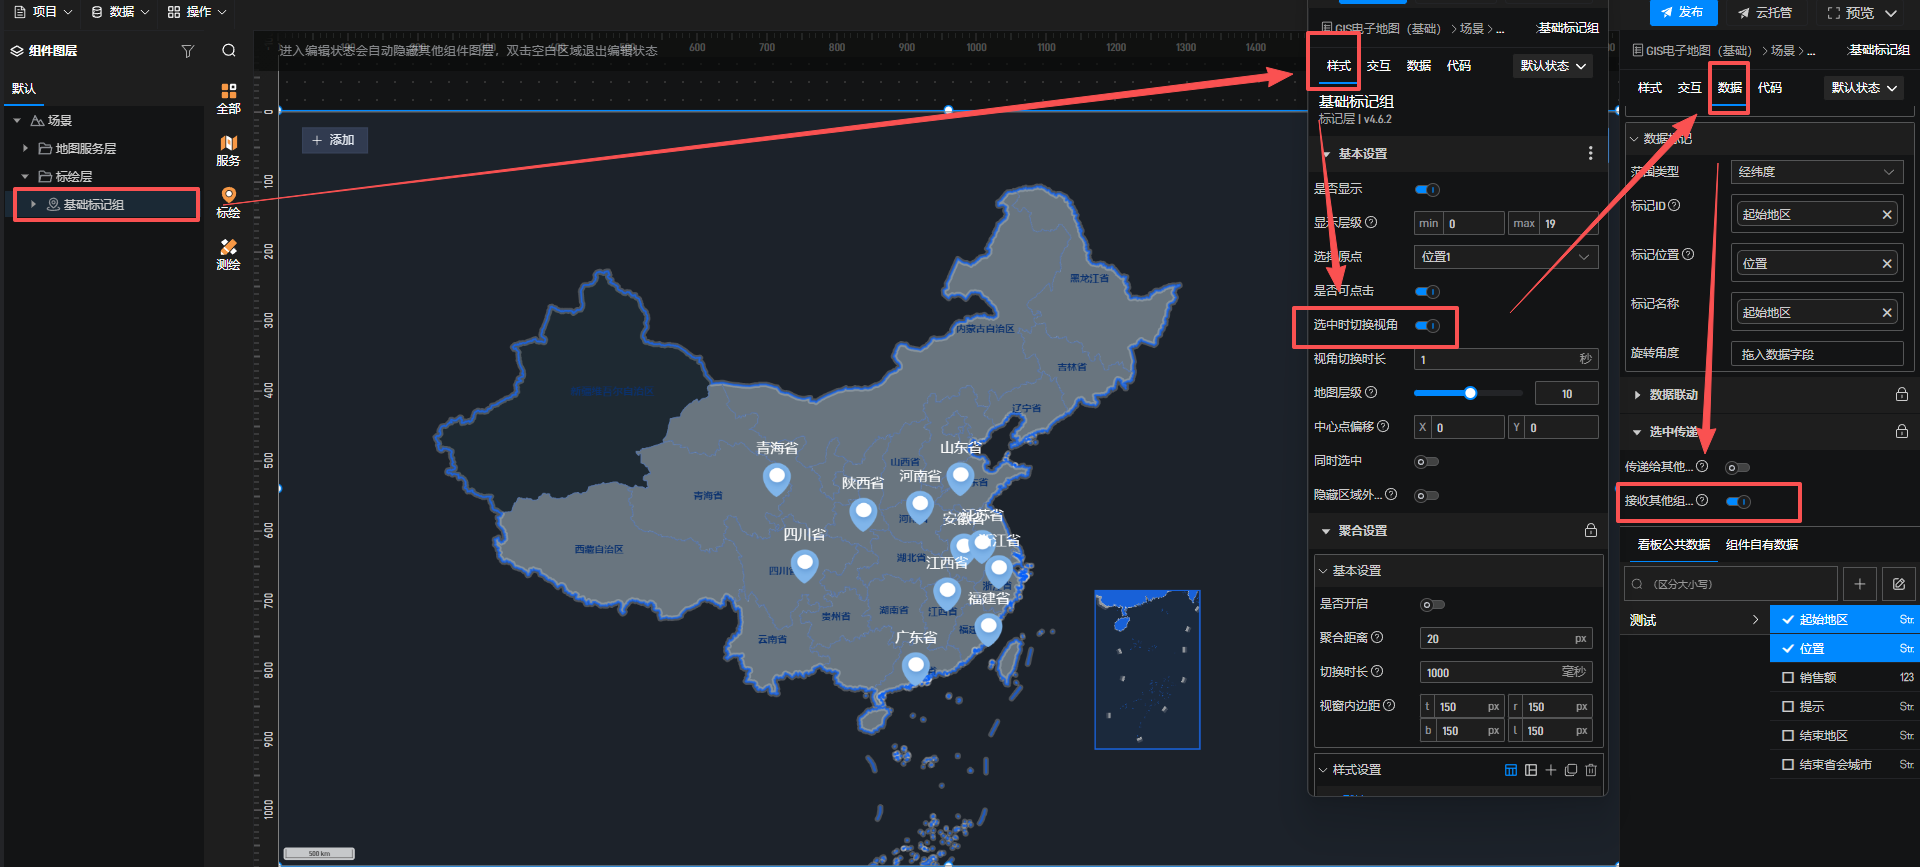The height and width of the screenshot is (867, 1920).
Task: Select the 服务 category icon
Action: pos(229,150)
